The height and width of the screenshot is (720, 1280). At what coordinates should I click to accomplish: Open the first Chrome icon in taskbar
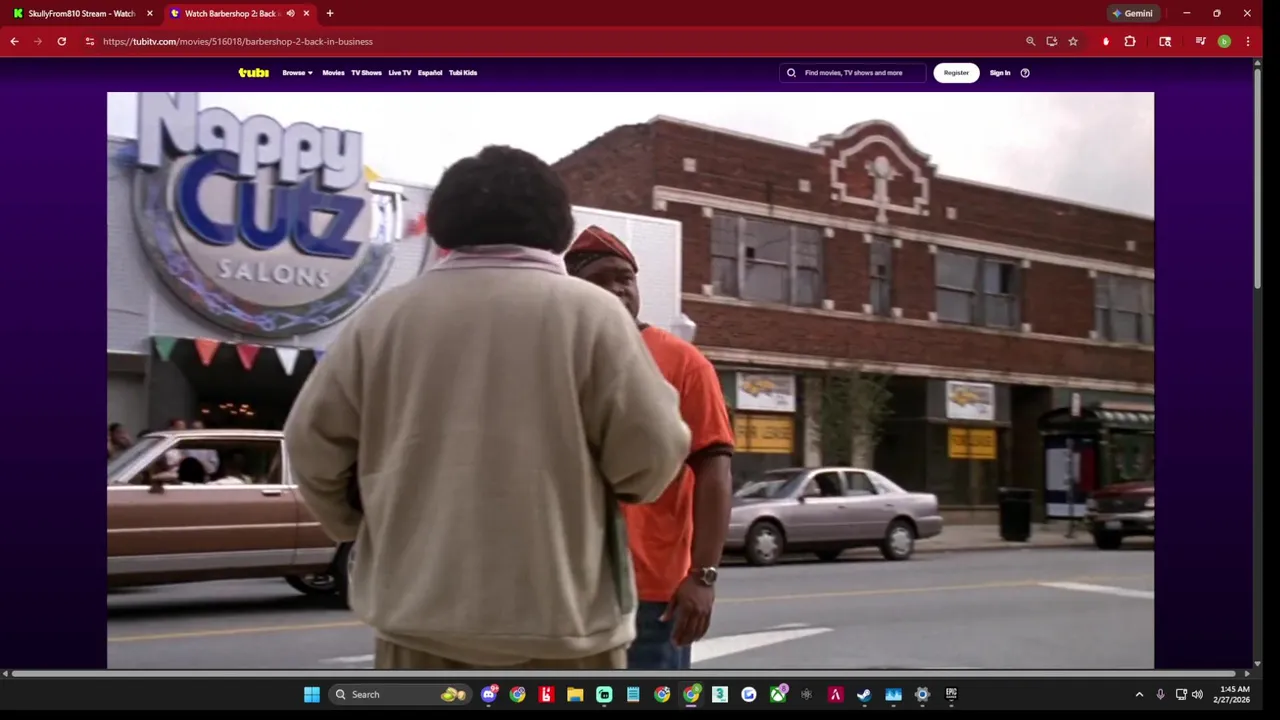517,694
